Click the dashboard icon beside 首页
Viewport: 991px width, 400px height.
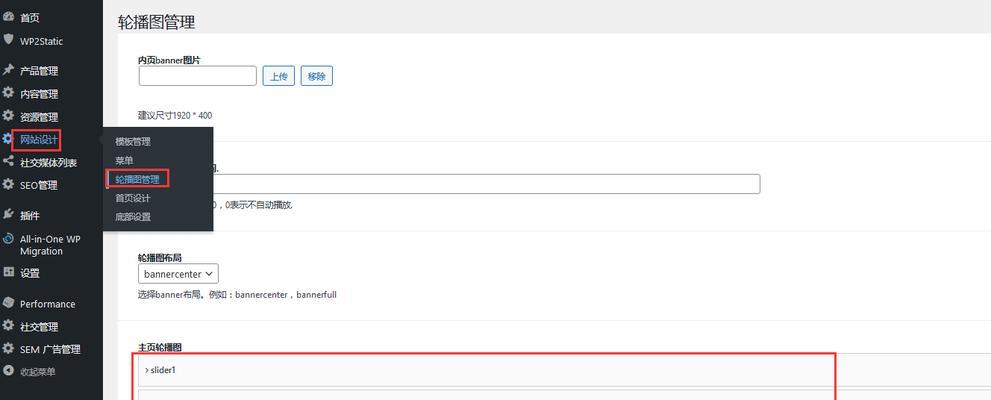tap(8, 18)
